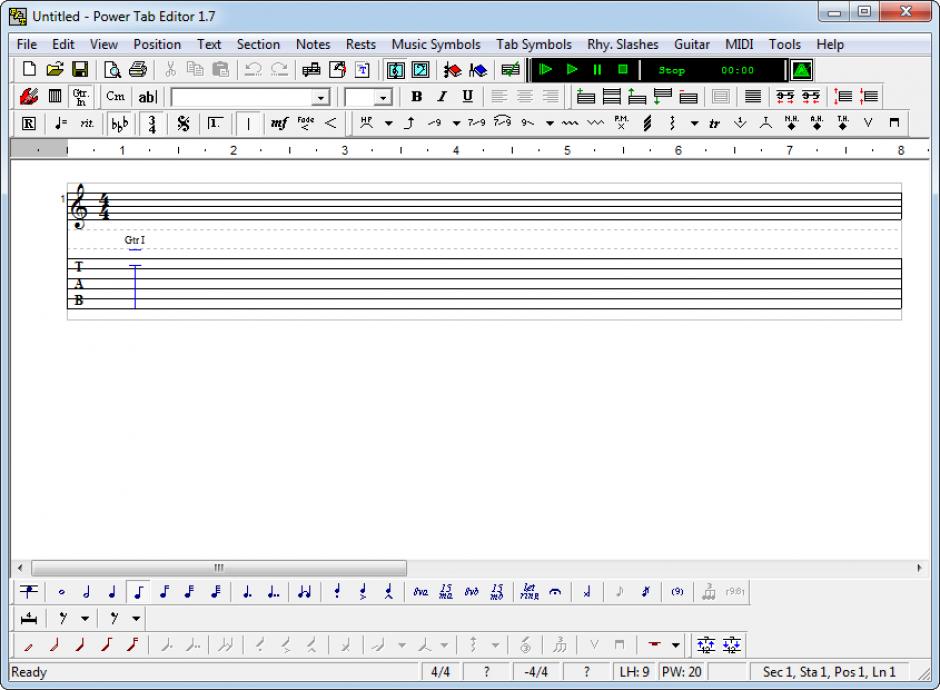Open the font name dropdown
The image size is (940, 690).
(320, 98)
